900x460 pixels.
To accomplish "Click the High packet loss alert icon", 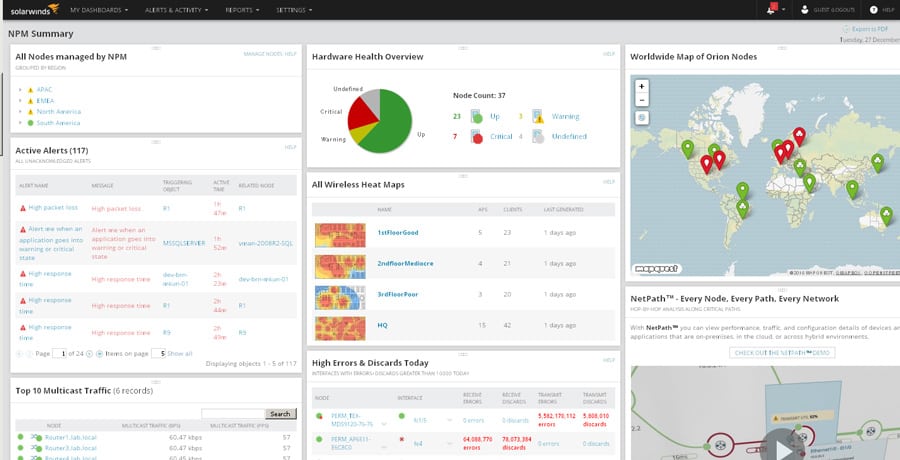I will tap(23, 208).
